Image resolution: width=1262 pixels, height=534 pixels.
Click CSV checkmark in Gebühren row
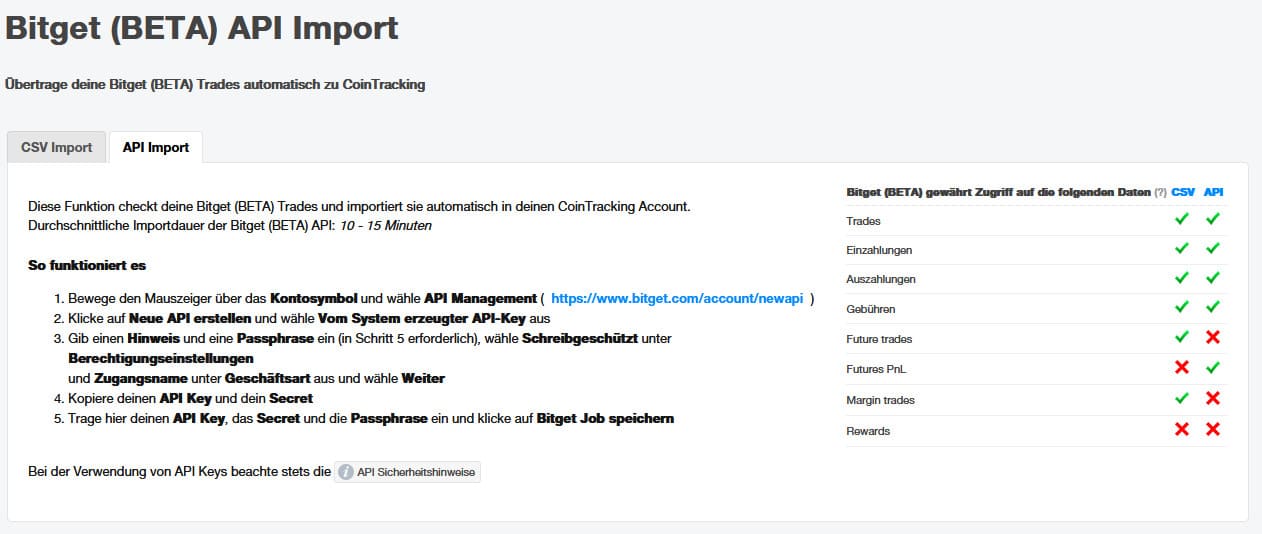click(1182, 308)
